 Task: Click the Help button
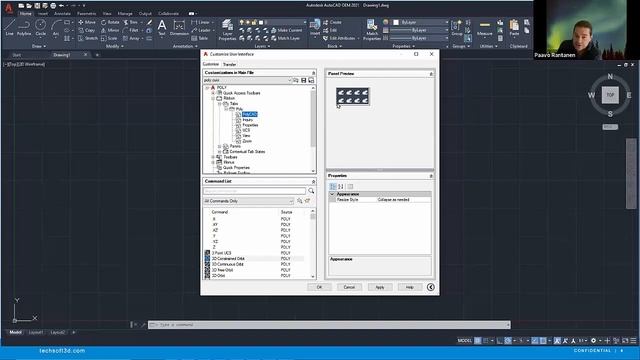click(x=410, y=287)
